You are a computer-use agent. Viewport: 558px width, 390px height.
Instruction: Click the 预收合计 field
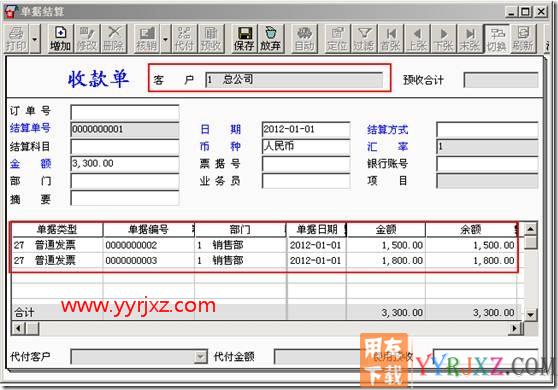(501, 80)
